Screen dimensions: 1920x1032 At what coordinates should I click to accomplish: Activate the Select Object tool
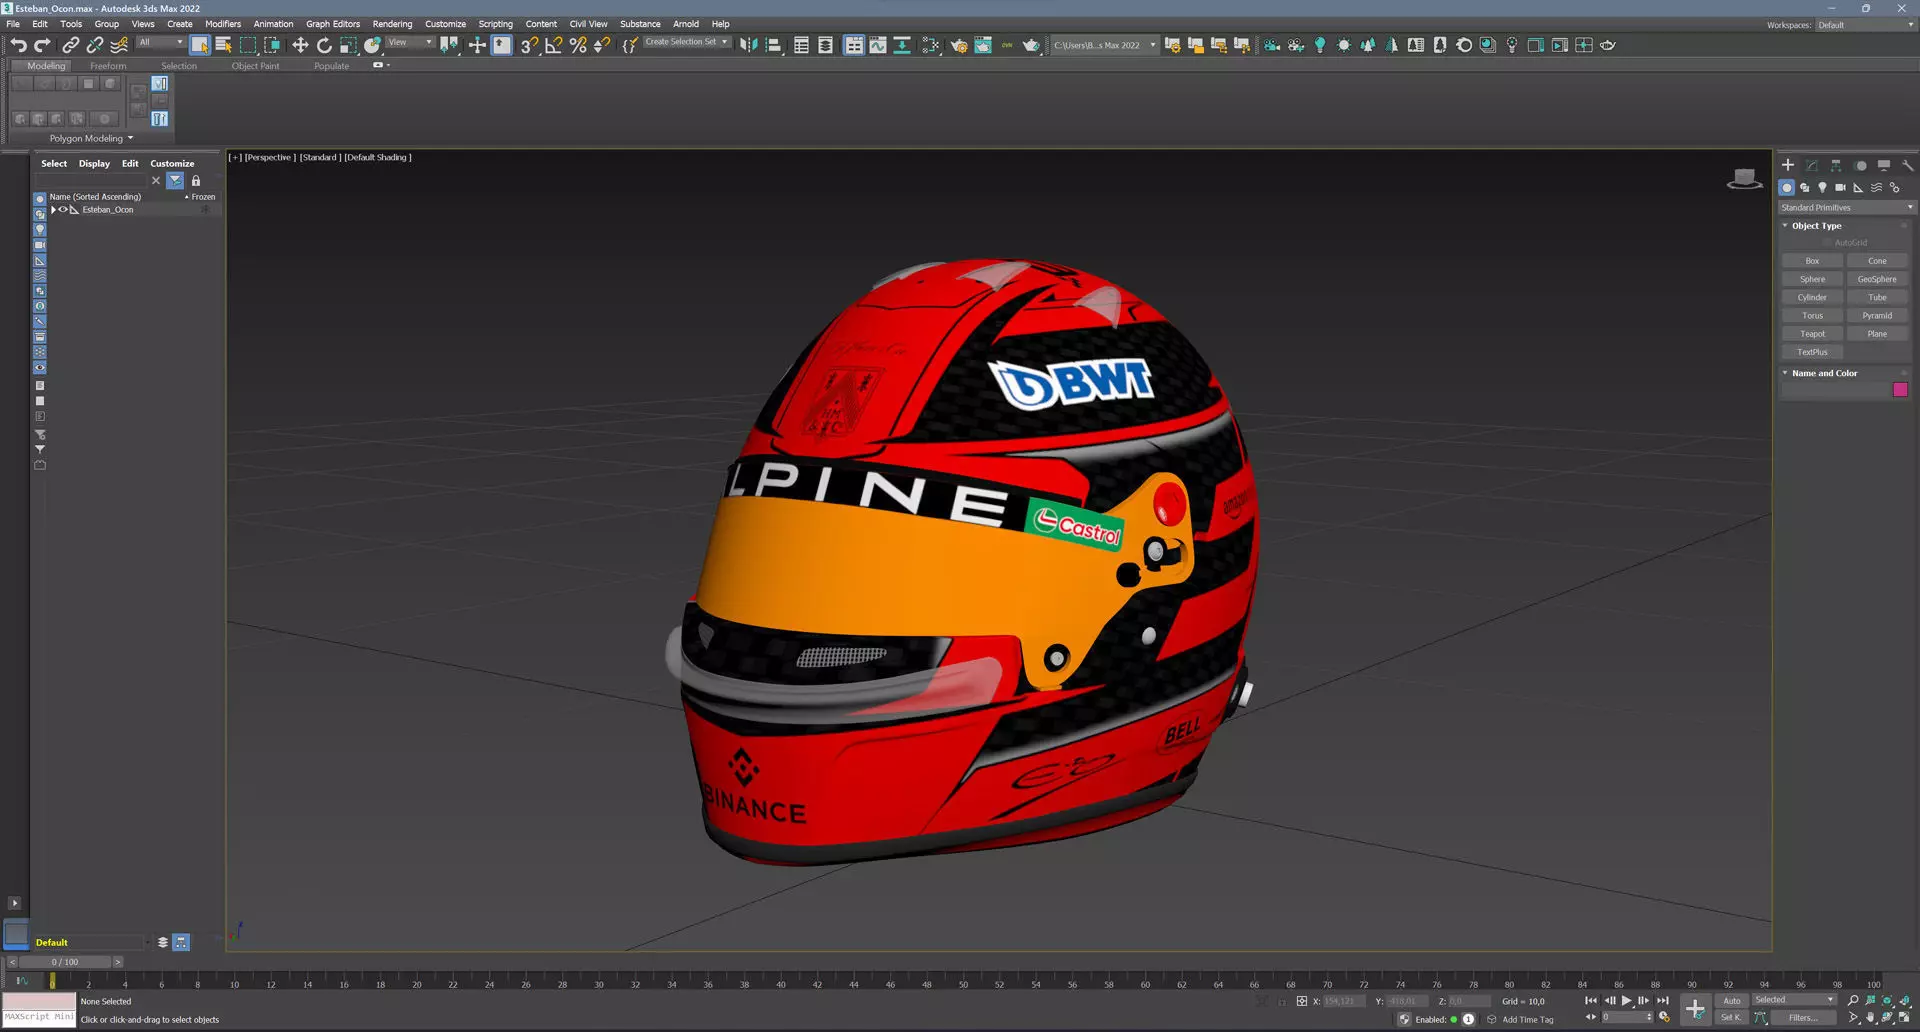pyautogui.click(x=200, y=45)
